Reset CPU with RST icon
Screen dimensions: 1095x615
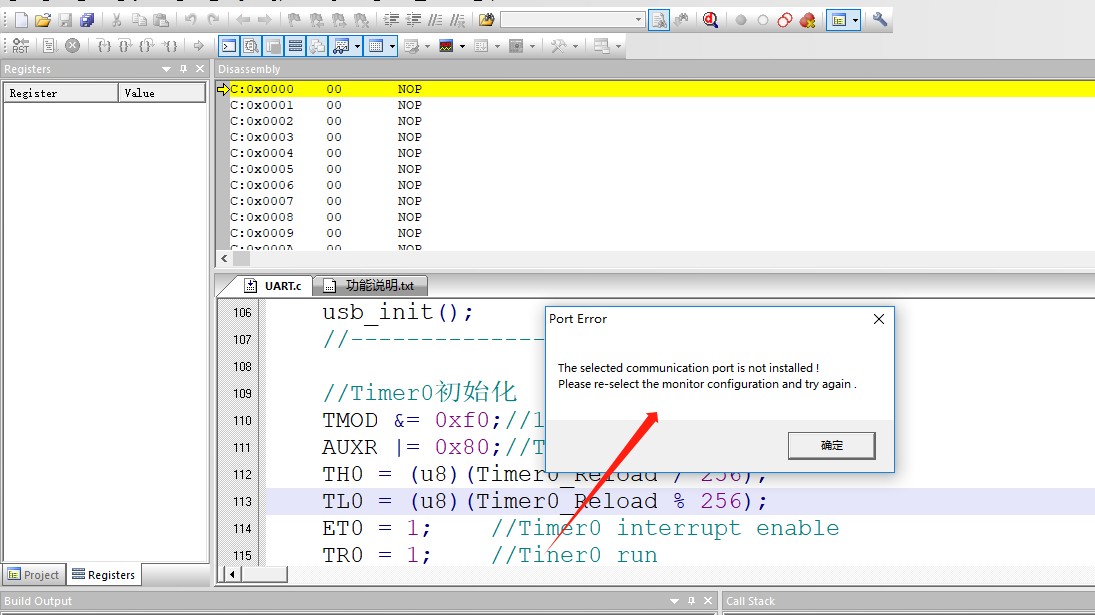click(x=20, y=46)
